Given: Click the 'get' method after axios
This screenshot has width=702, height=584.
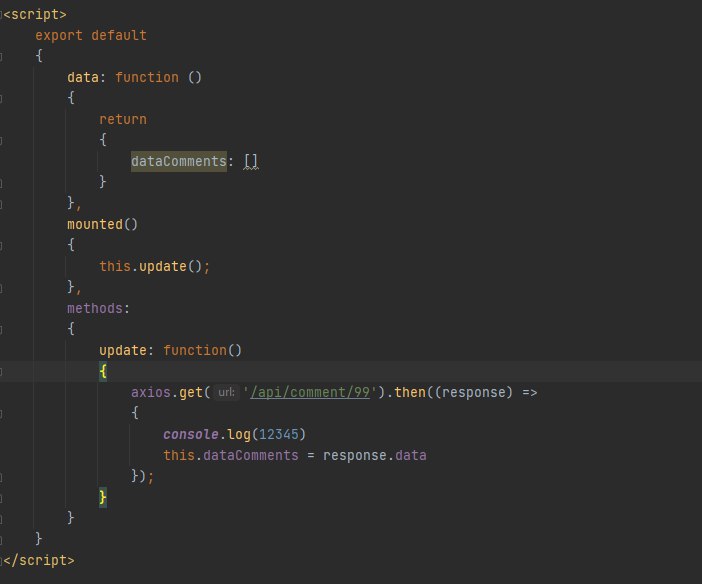Looking at the screenshot, I should pos(191,393).
